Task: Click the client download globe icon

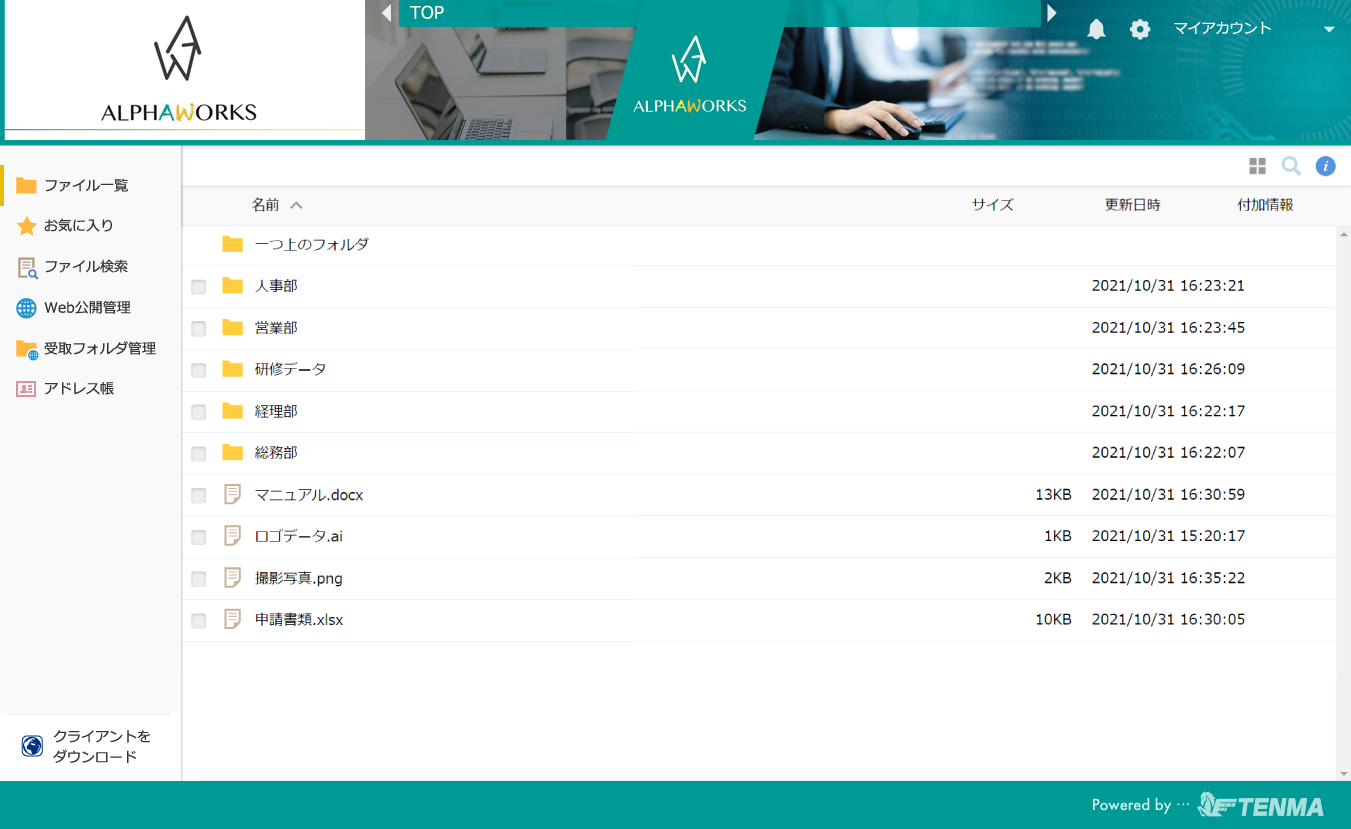Action: click(x=32, y=746)
